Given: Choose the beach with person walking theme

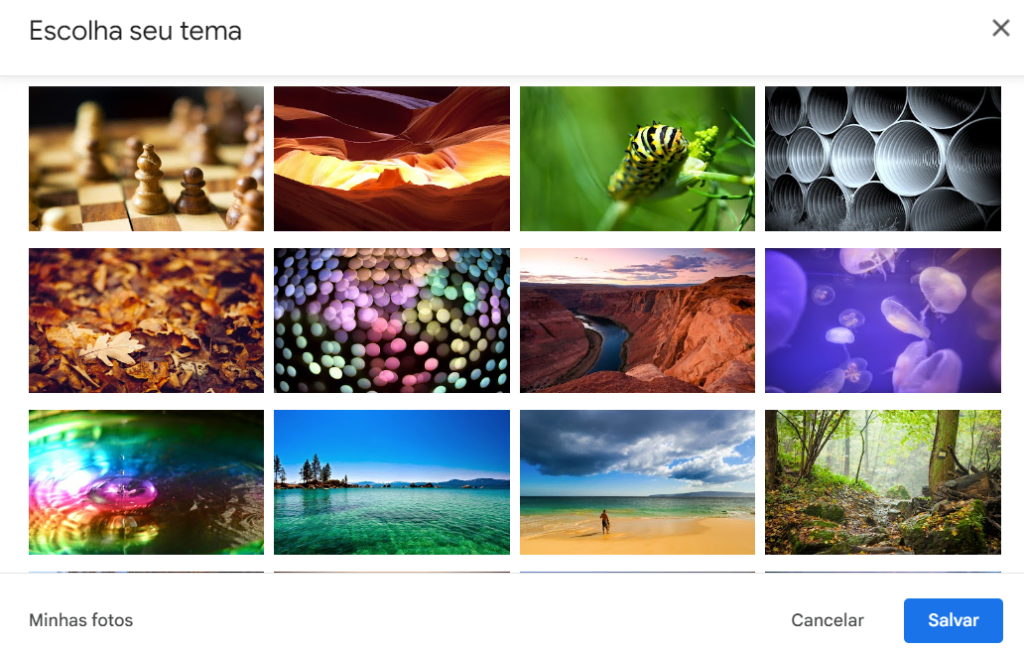Looking at the screenshot, I should (637, 482).
